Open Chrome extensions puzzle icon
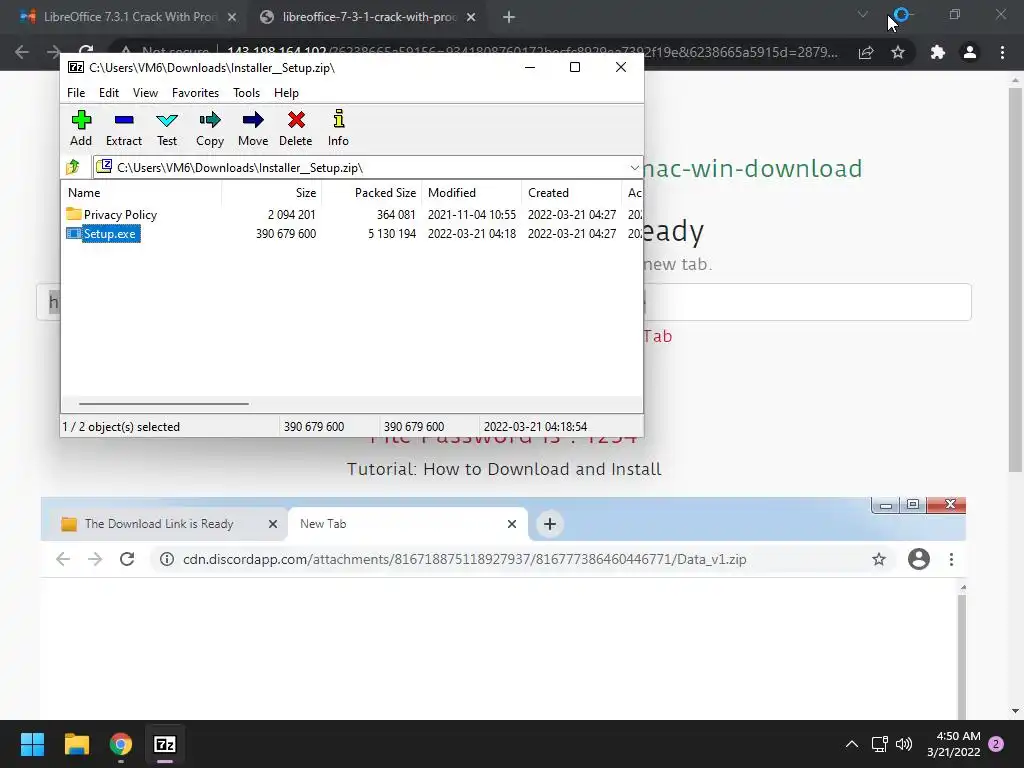1024x768 pixels. (938, 52)
